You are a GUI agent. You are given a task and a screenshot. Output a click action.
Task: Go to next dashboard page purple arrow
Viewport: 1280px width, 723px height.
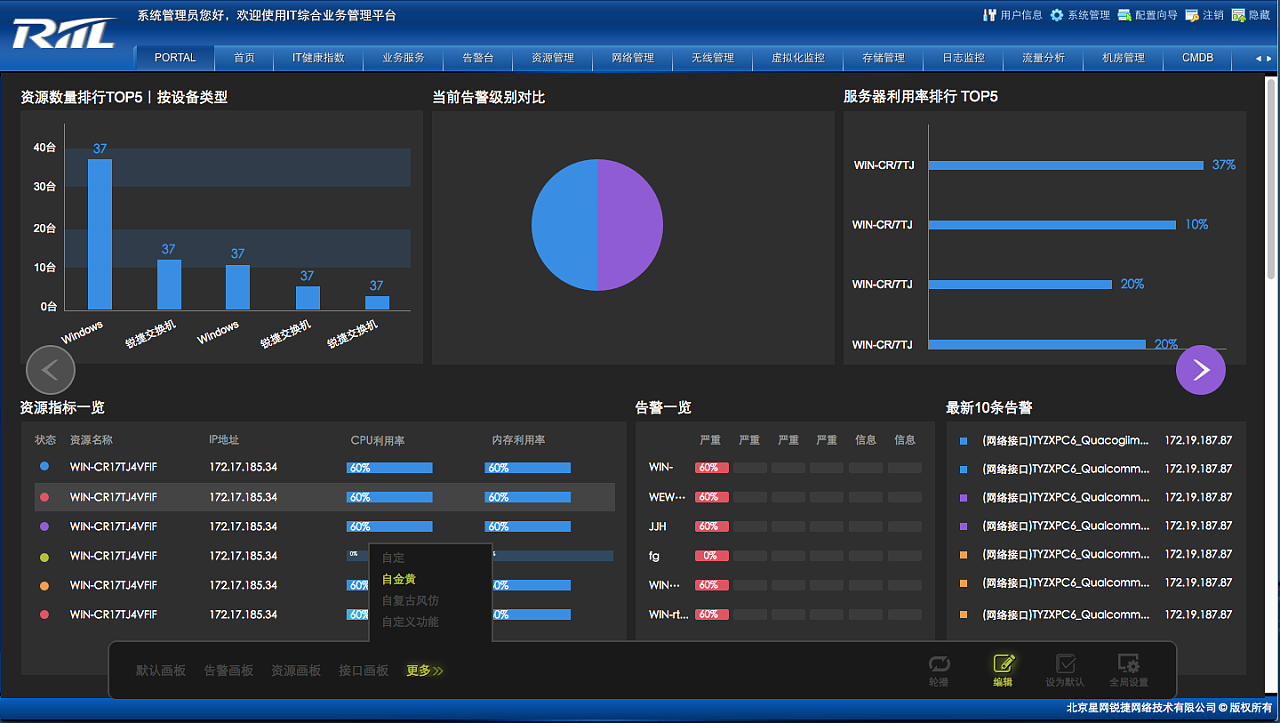[1201, 370]
